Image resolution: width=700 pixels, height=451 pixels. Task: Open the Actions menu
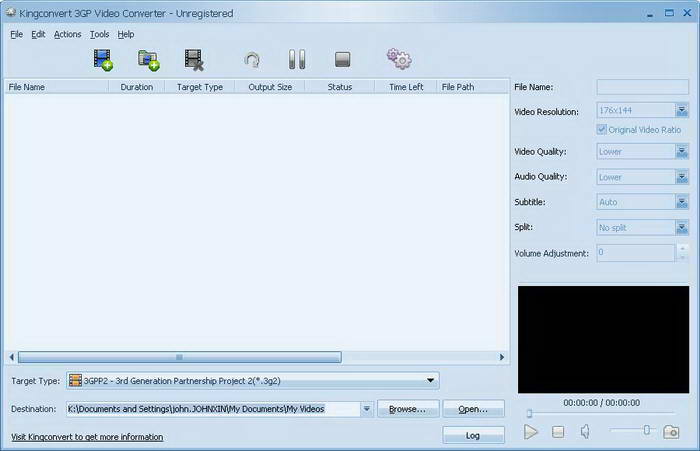pyautogui.click(x=67, y=34)
